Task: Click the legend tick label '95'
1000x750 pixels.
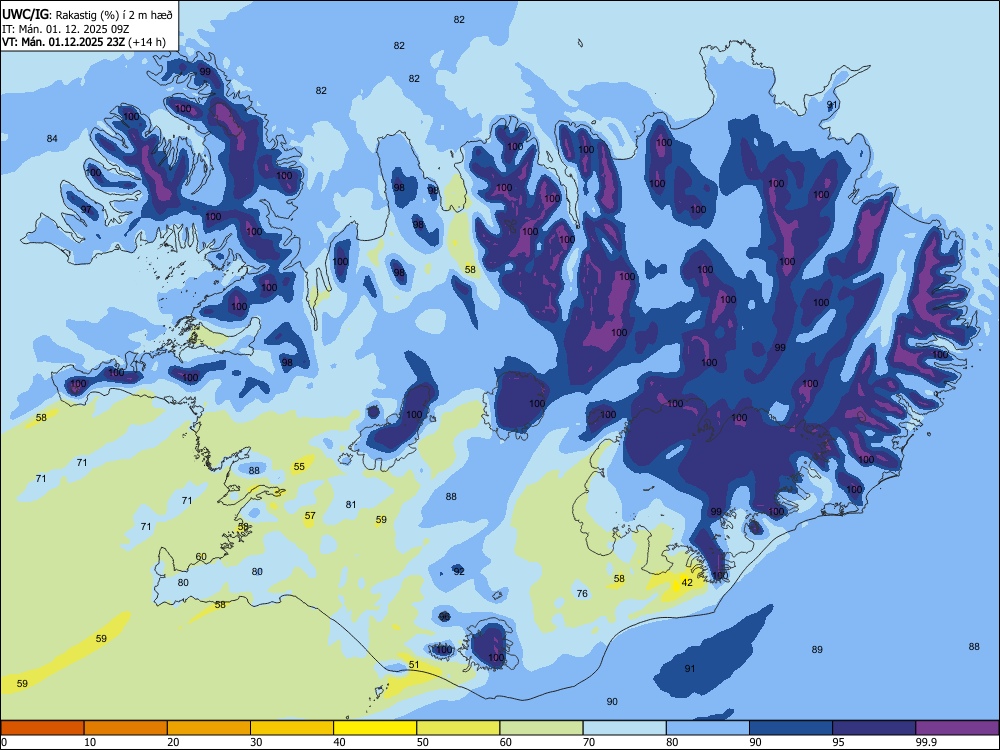Action: click(839, 742)
